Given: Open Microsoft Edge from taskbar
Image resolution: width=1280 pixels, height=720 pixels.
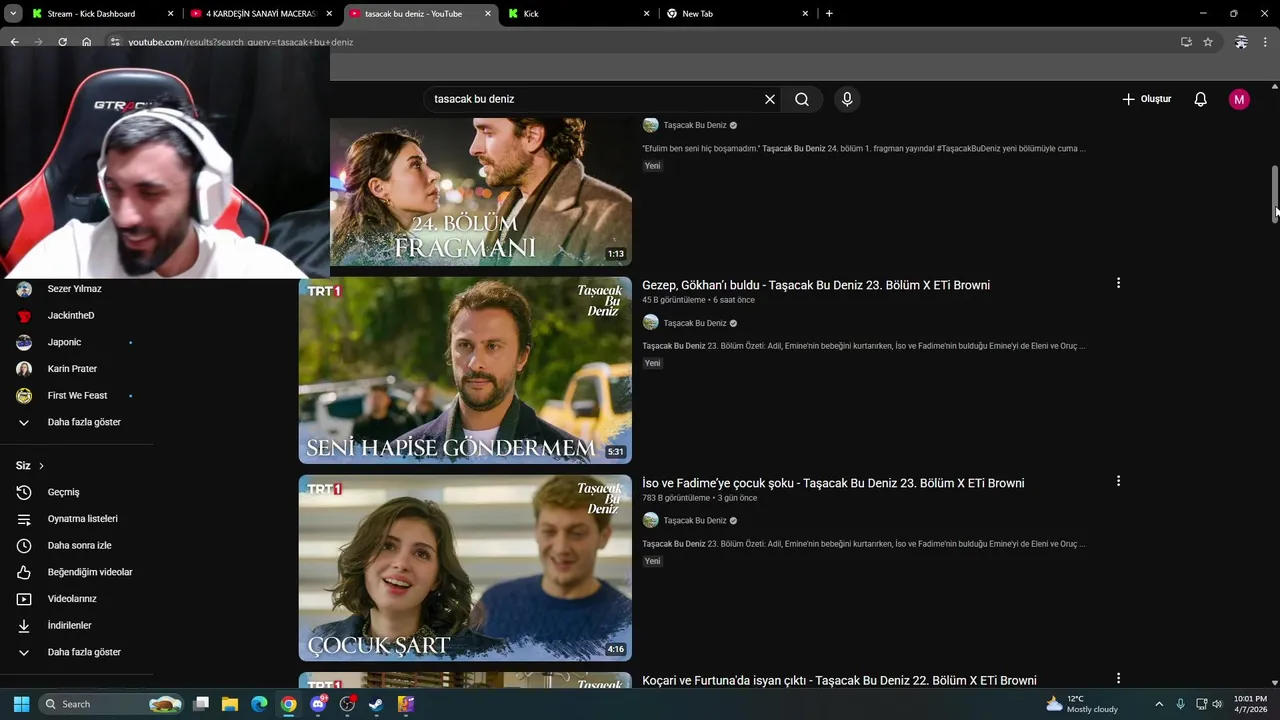Looking at the screenshot, I should [259, 704].
